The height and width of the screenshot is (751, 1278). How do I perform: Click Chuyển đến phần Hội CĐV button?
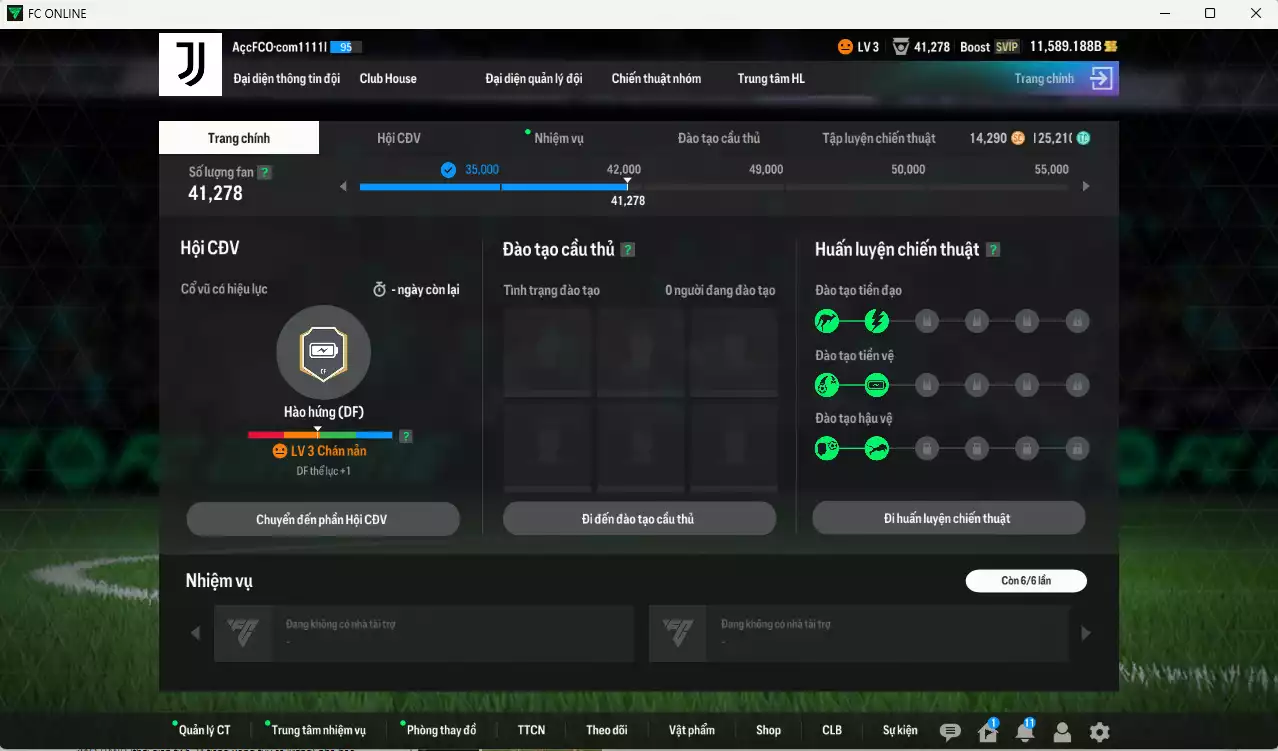[322, 519]
